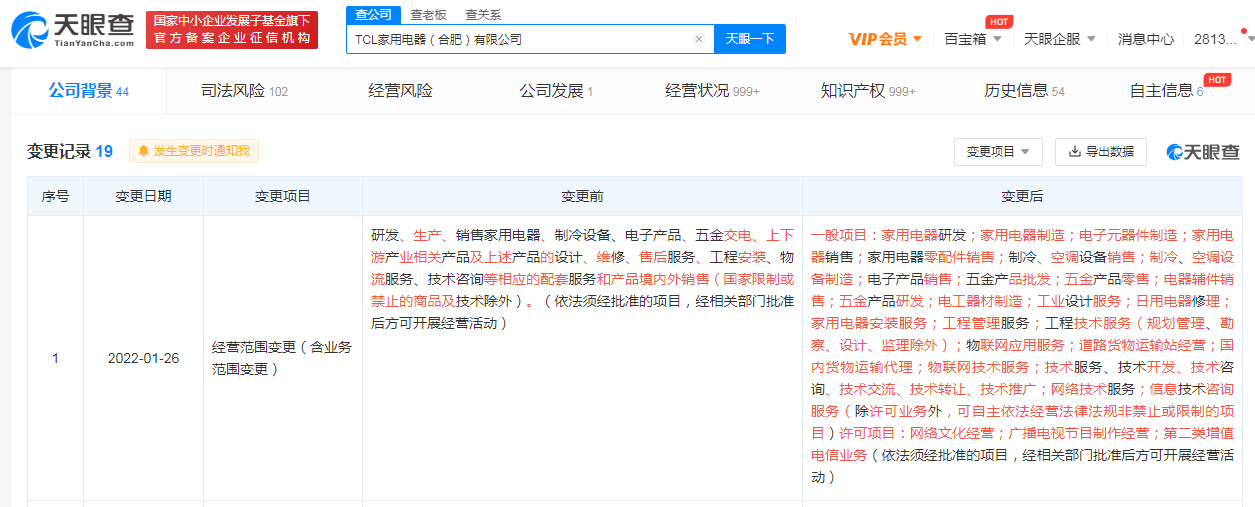The image size is (1255, 507).
Task: Open the 知识产权 tab
Action: click(868, 91)
